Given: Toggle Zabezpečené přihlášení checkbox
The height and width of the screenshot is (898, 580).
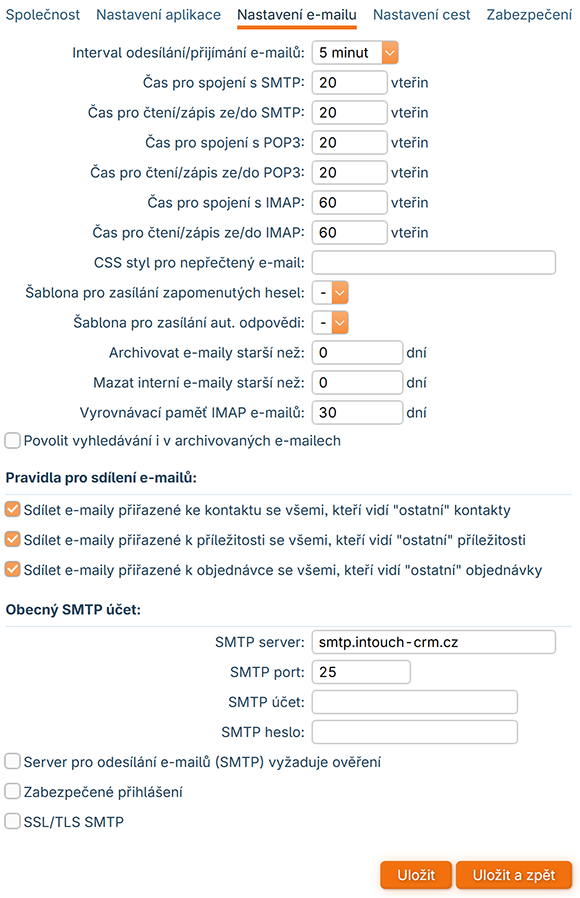Looking at the screenshot, I should (13, 791).
